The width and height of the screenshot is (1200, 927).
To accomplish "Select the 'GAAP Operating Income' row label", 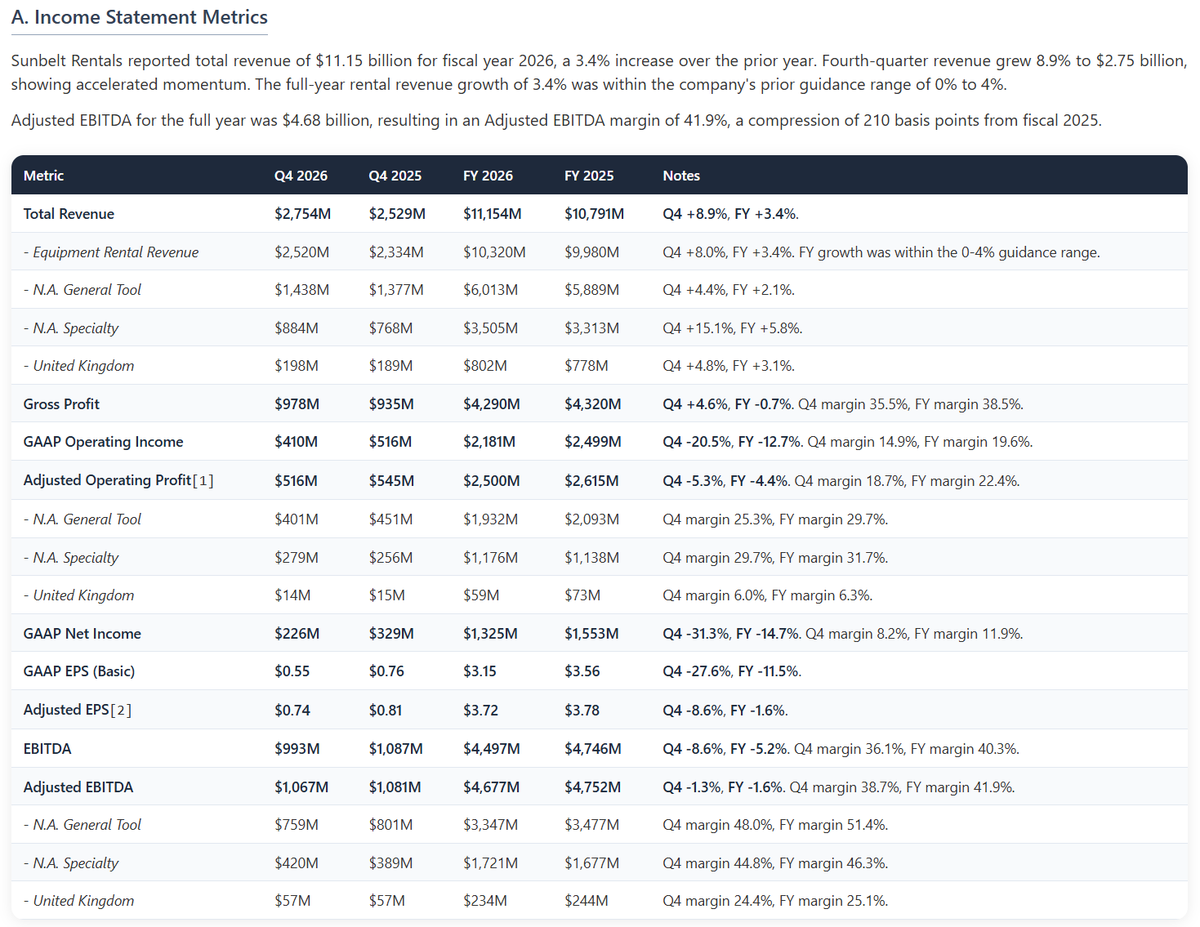I will (x=103, y=442).
